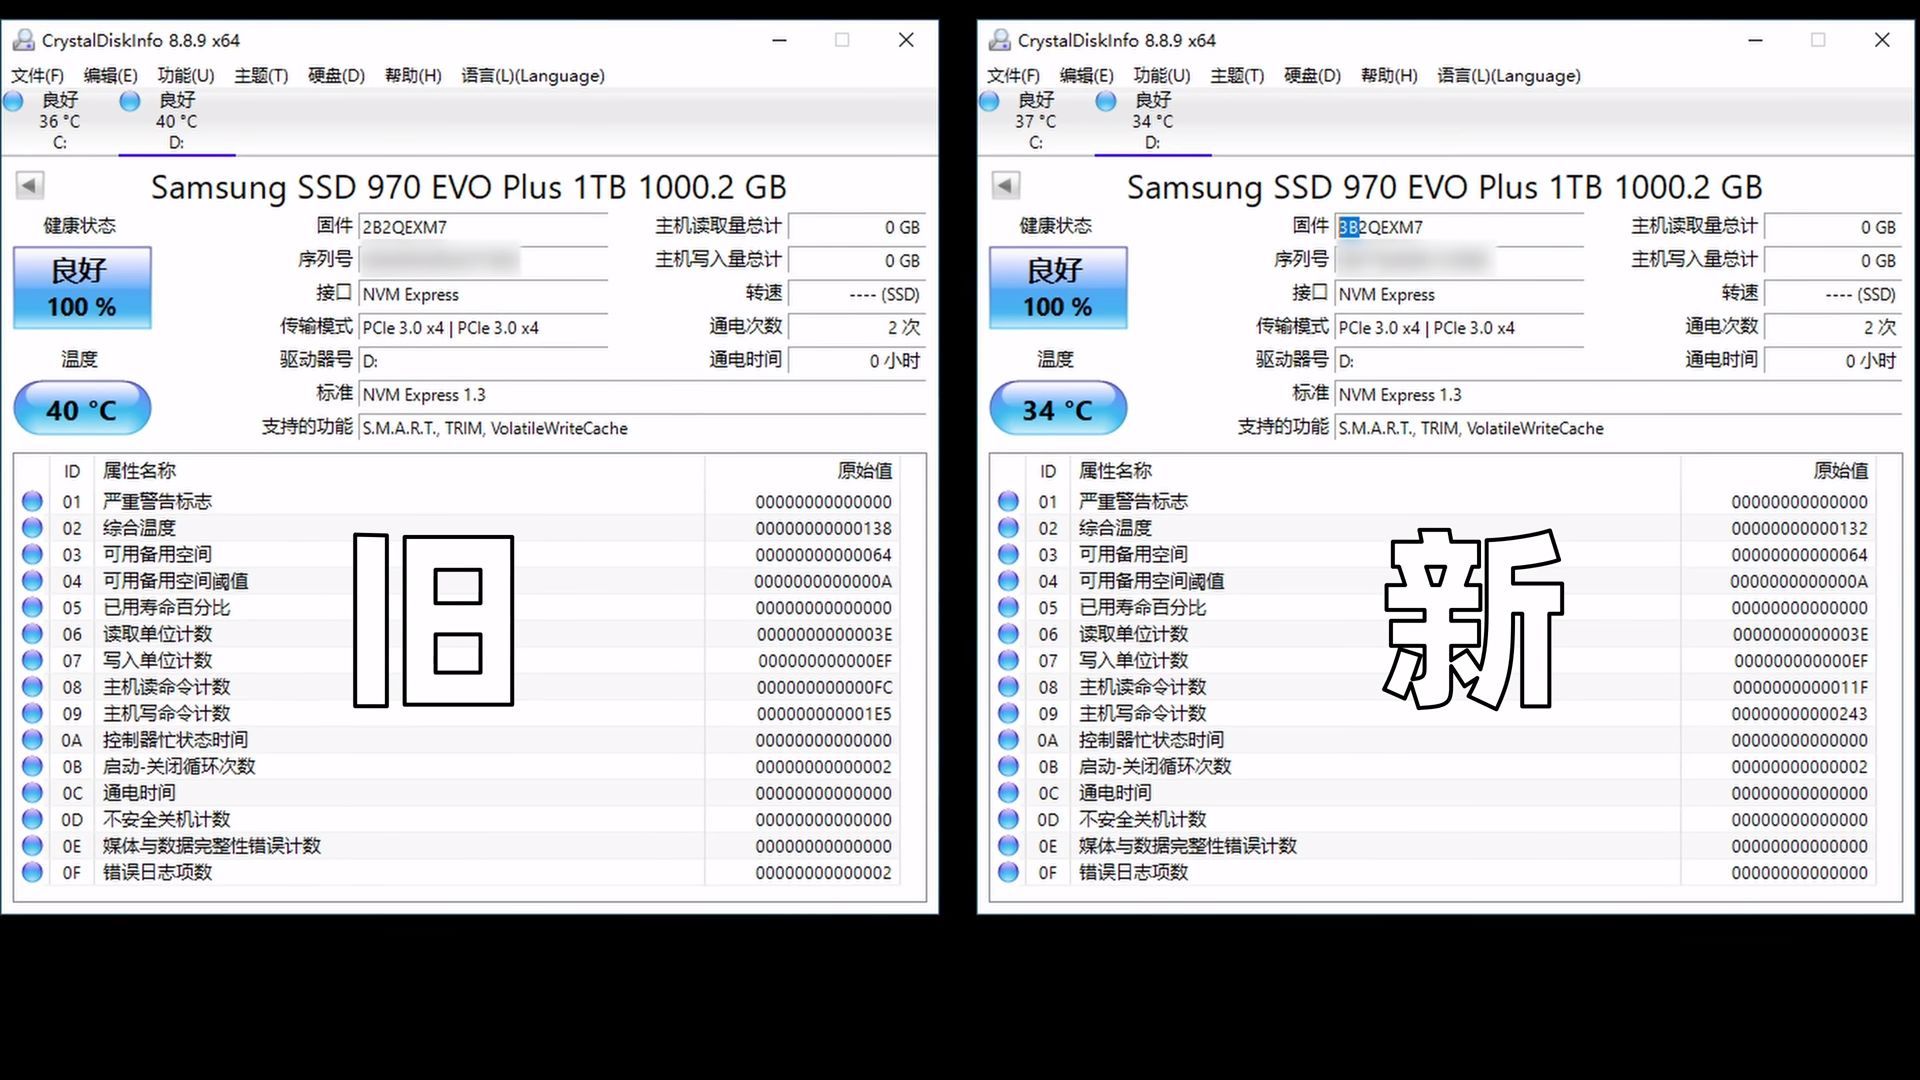Select 综合温度 row in left window
Screen dimensions: 1920x1080
click(457, 528)
